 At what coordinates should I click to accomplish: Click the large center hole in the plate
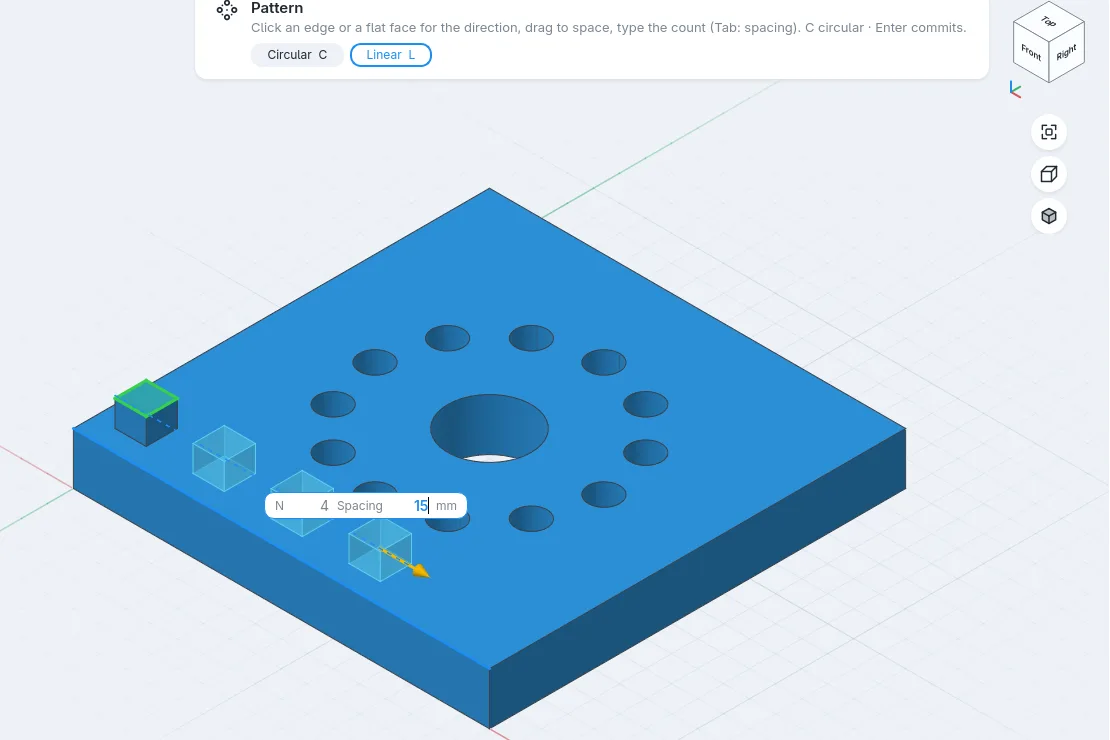click(x=489, y=428)
